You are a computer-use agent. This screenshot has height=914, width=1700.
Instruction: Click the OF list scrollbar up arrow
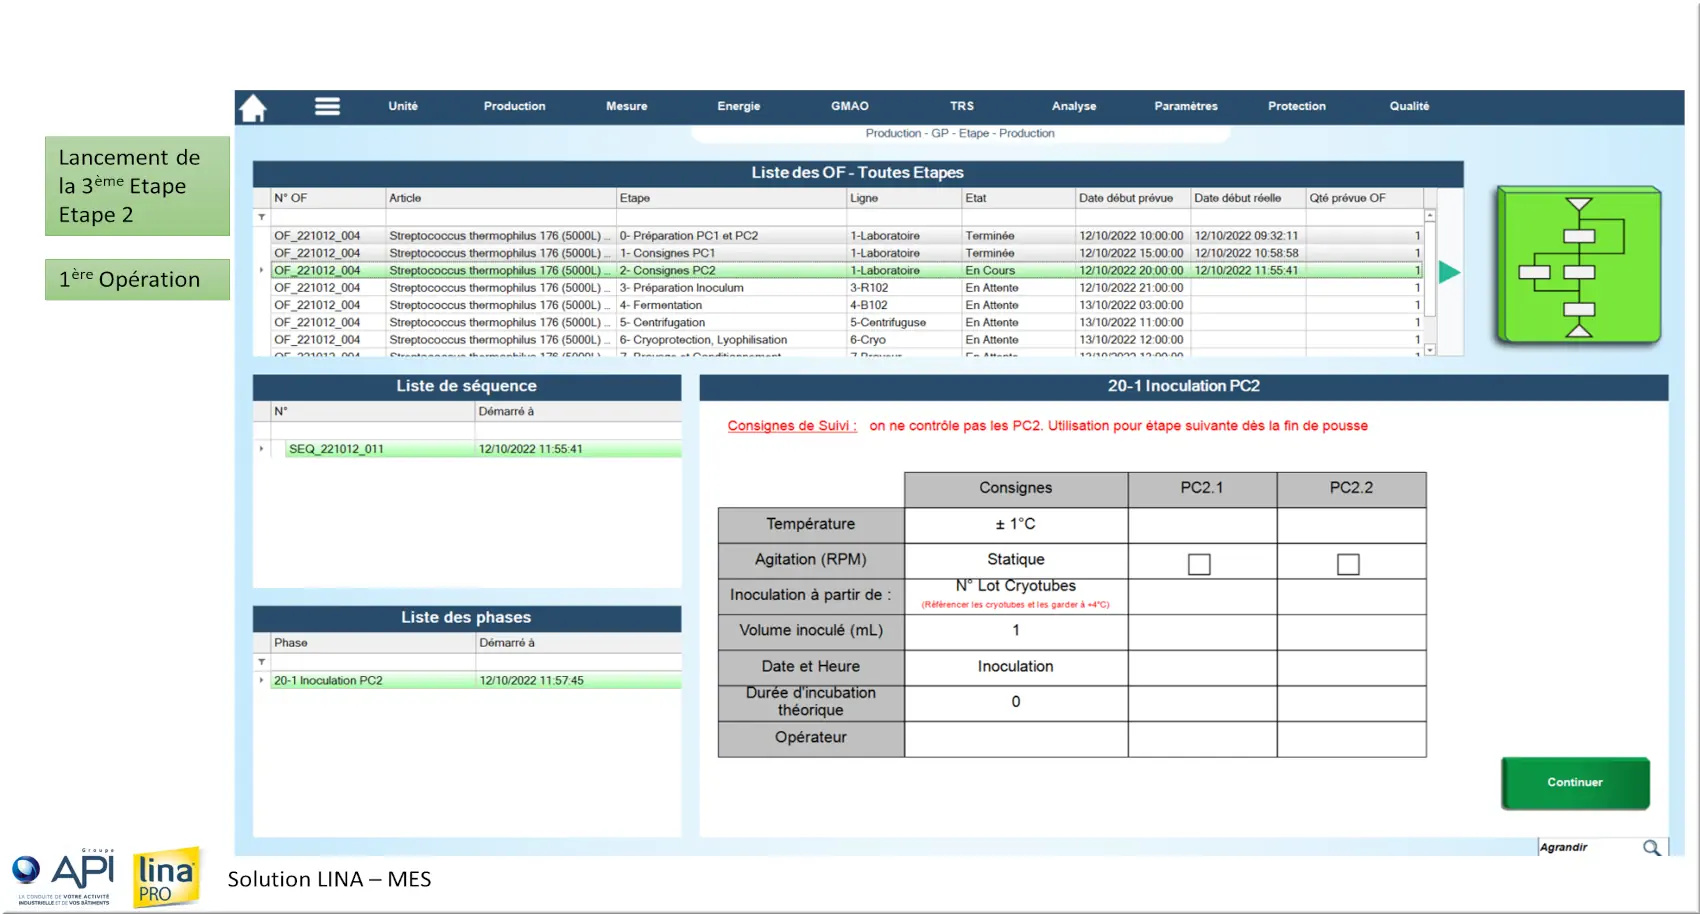pyautogui.click(x=1430, y=216)
